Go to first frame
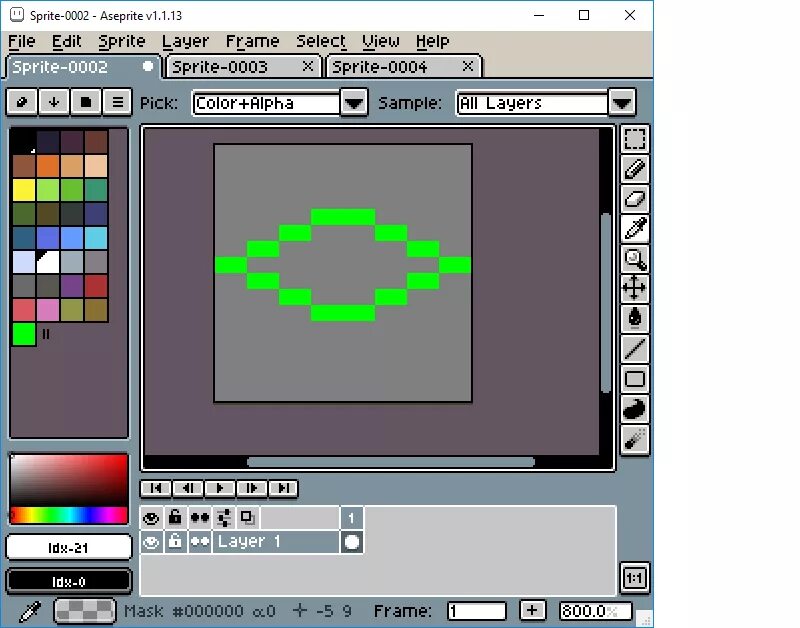Image resolution: width=800 pixels, height=628 pixels. [156, 488]
